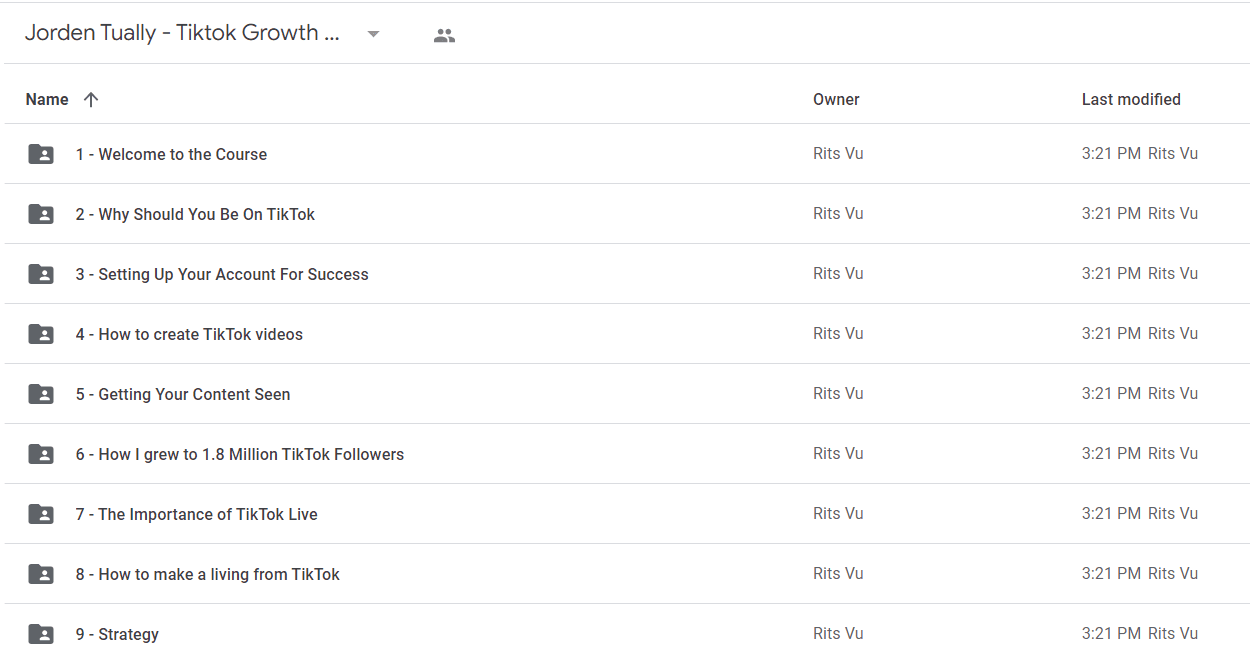This screenshot has height=658, width=1250.
Task: Select the 4 - How to create TikTok videos row
Action: 627,334
